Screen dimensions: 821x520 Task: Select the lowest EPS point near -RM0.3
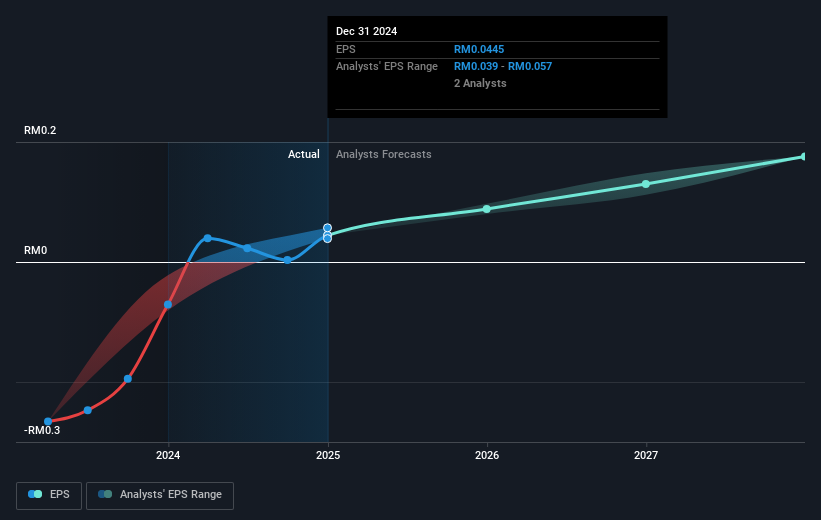(48, 422)
